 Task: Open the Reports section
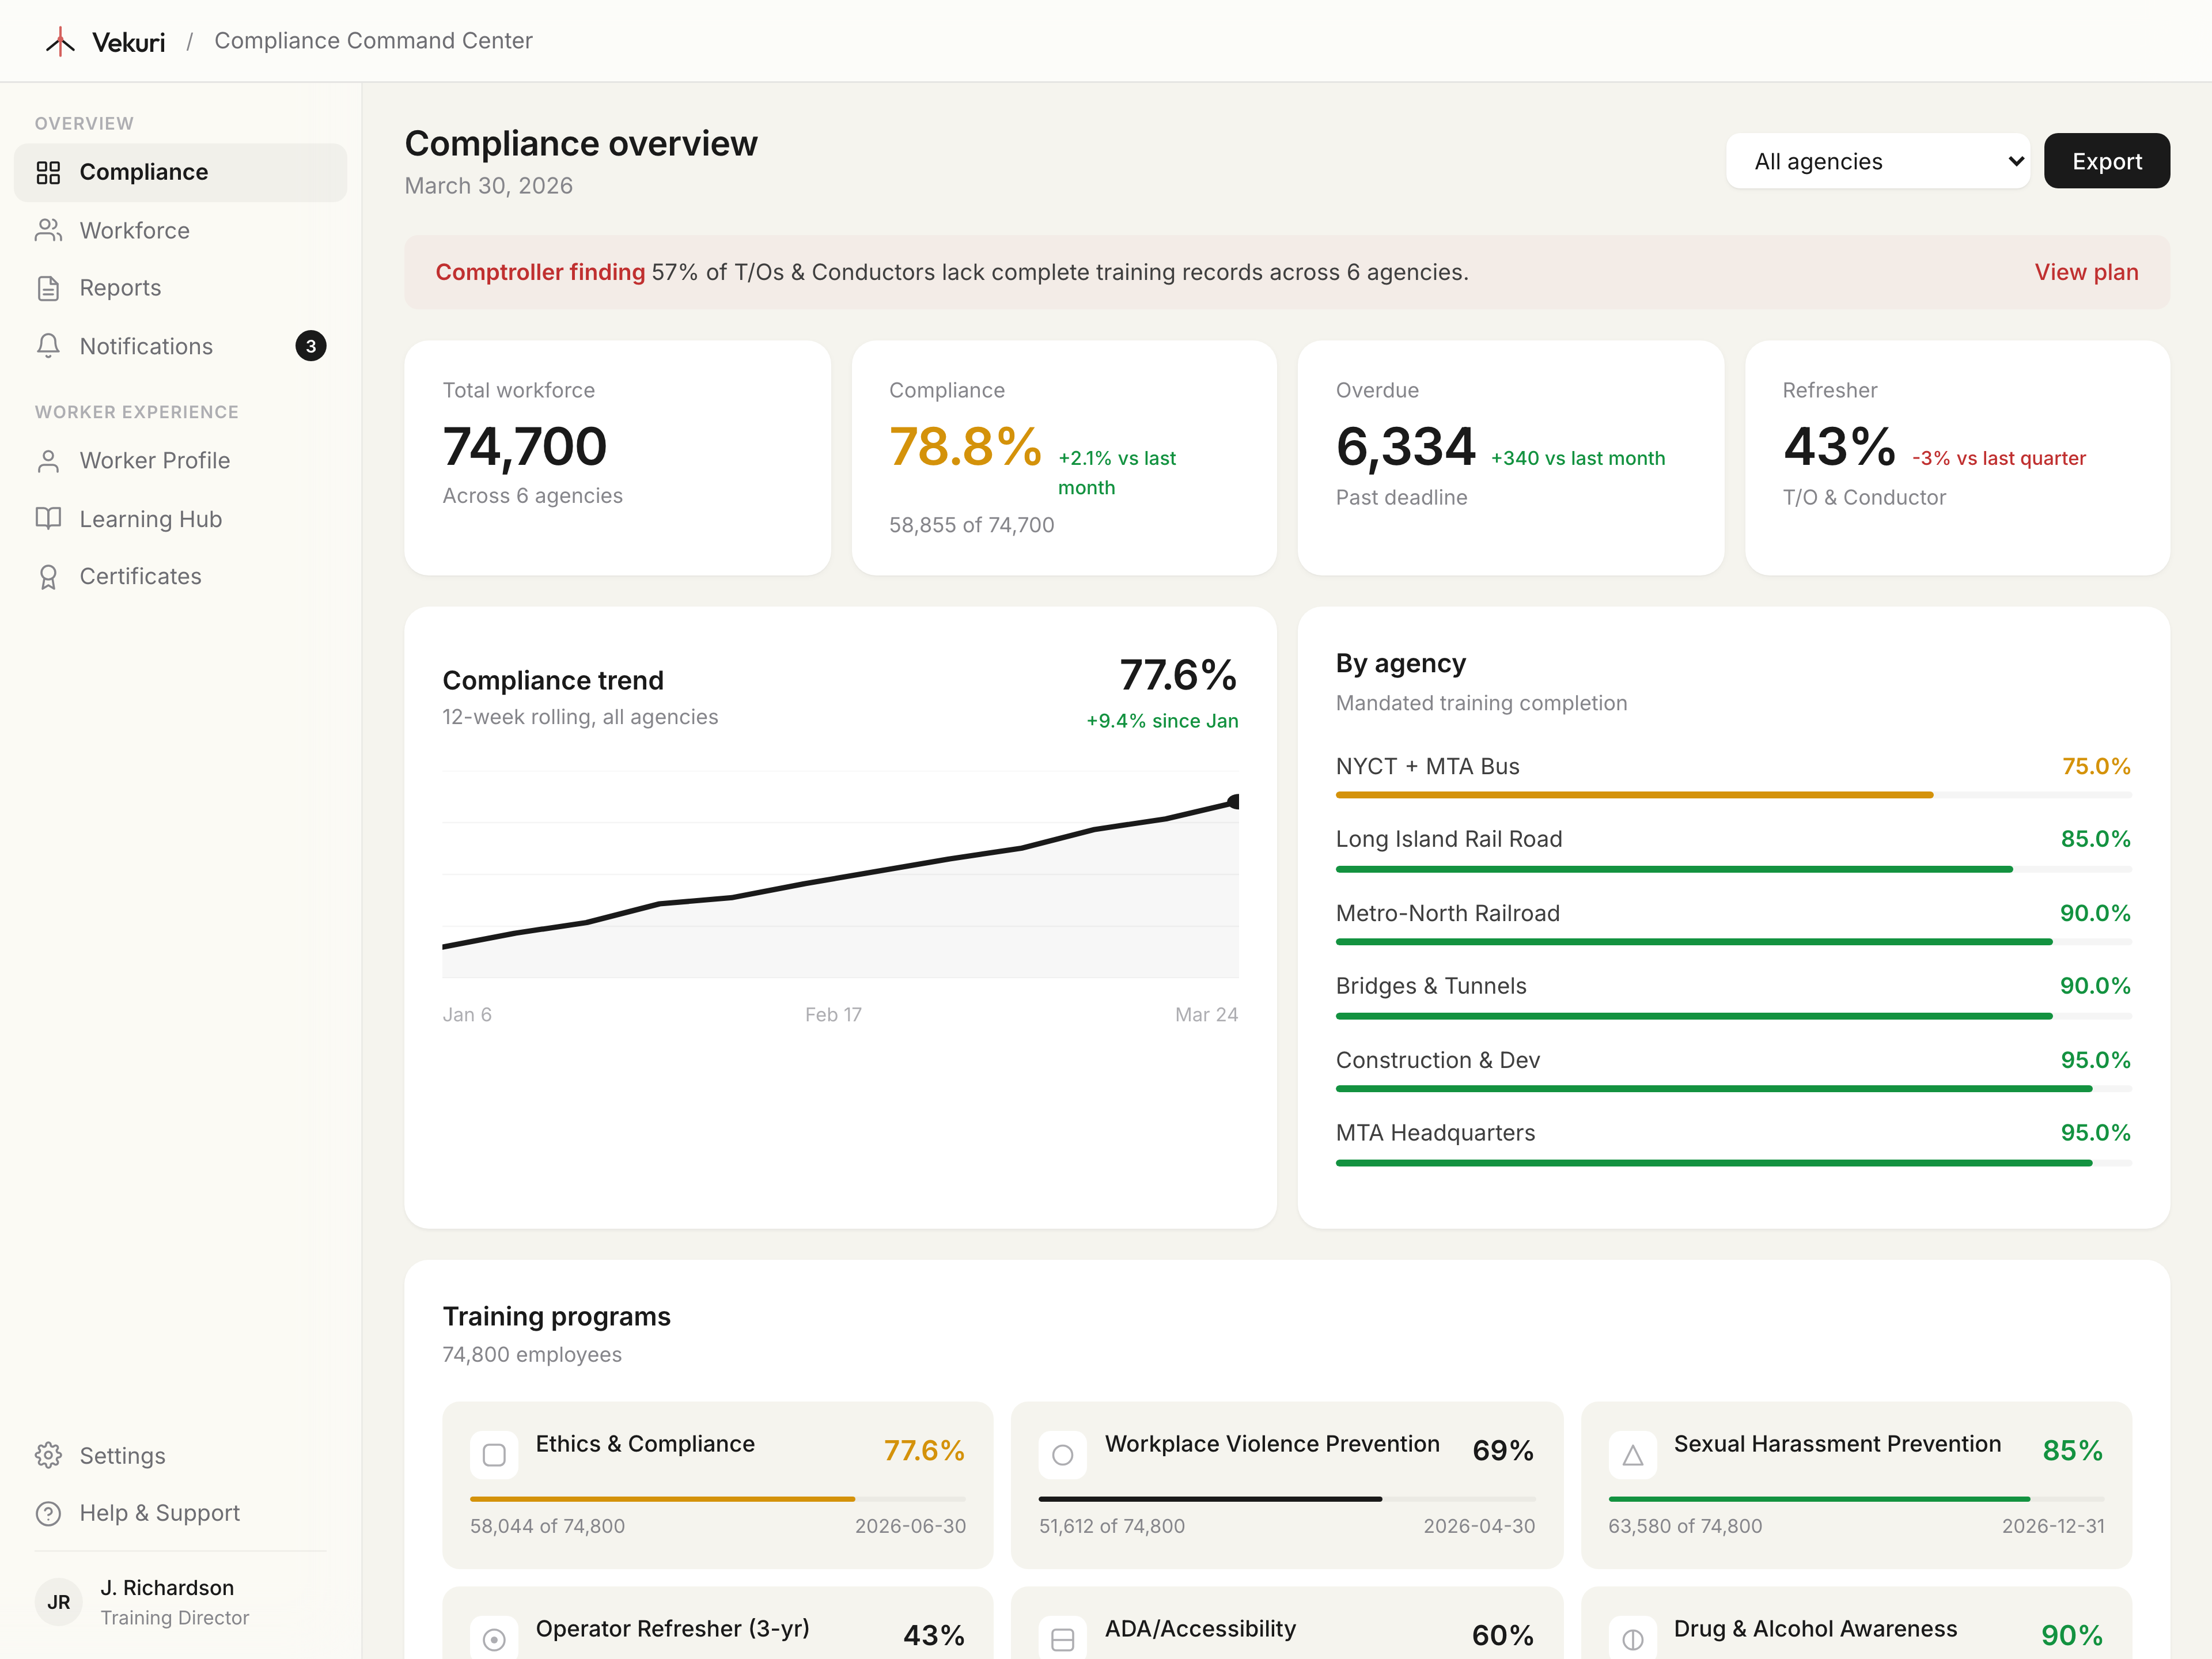pos(180,288)
